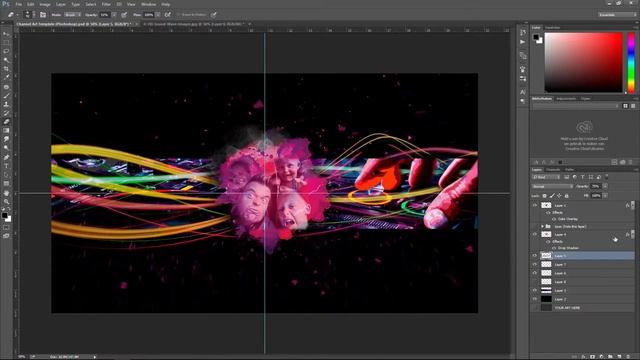The width and height of the screenshot is (640, 360).
Task: Open the File menu
Action: click(x=18, y=4)
